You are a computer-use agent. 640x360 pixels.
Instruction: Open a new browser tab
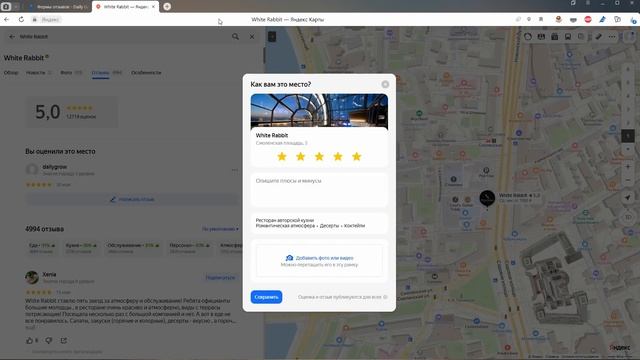coord(167,7)
